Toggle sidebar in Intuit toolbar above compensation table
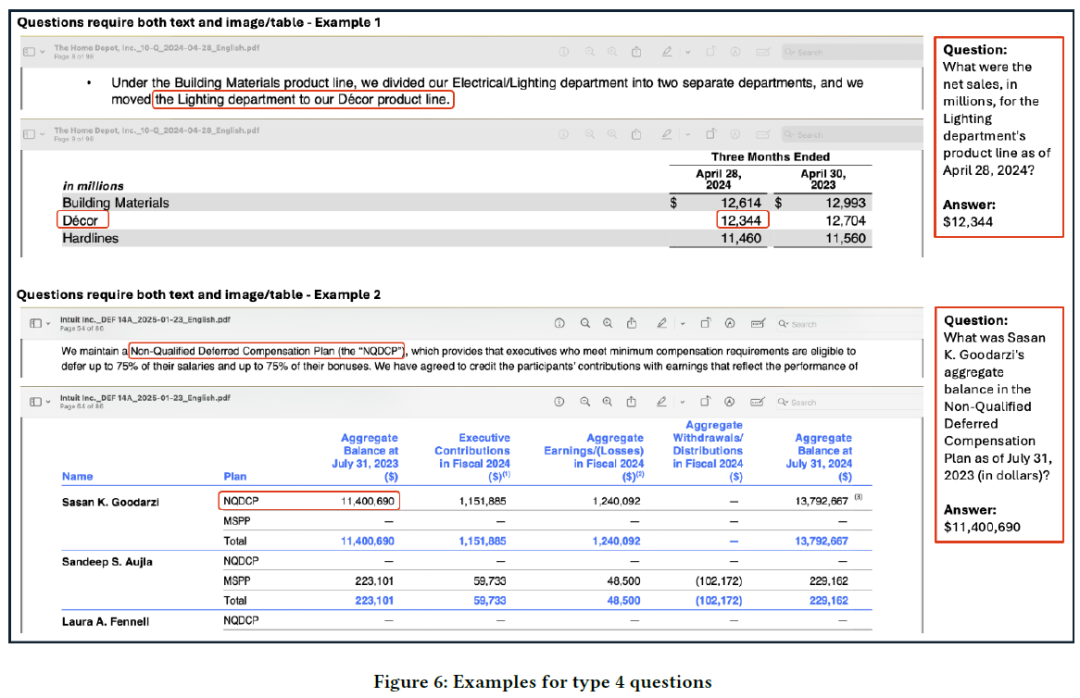This screenshot has width=1080, height=698. 36,401
